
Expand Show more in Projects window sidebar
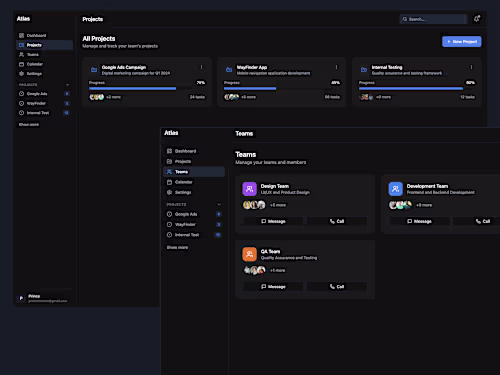[x=29, y=124]
